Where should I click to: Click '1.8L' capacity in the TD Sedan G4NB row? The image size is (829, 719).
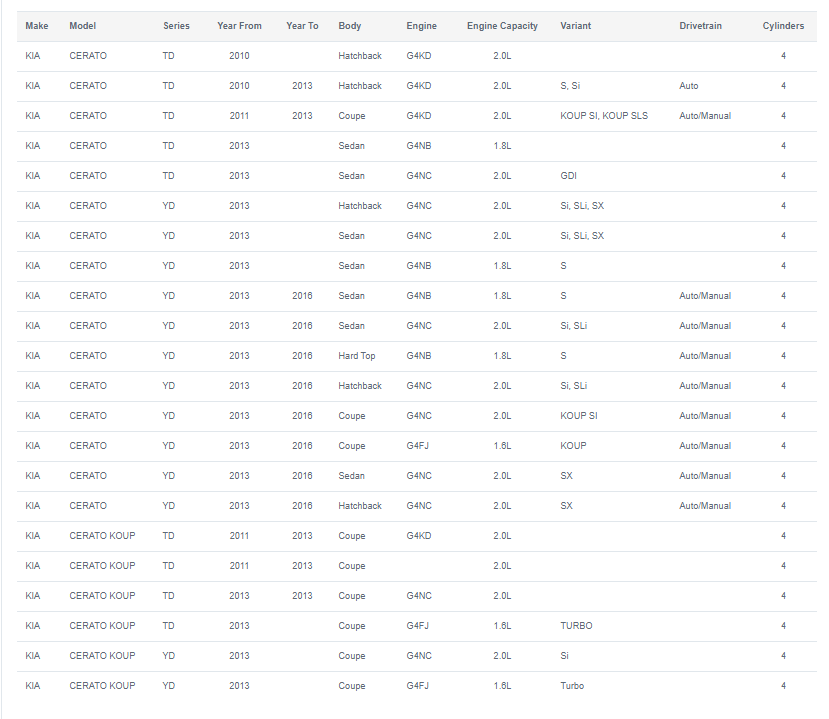[502, 145]
